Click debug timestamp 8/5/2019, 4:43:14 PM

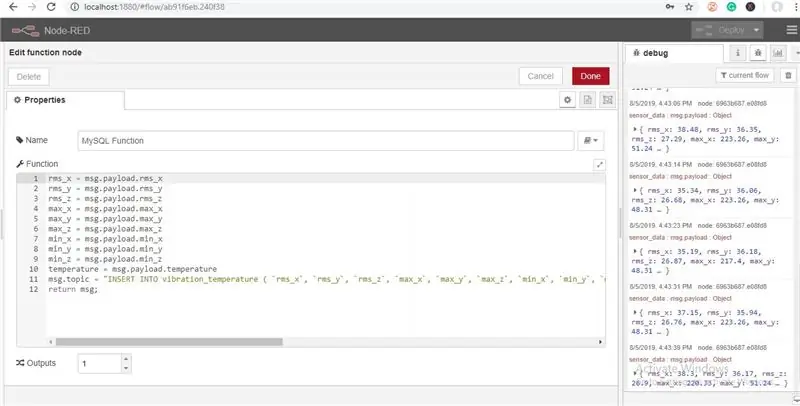(x=661, y=165)
